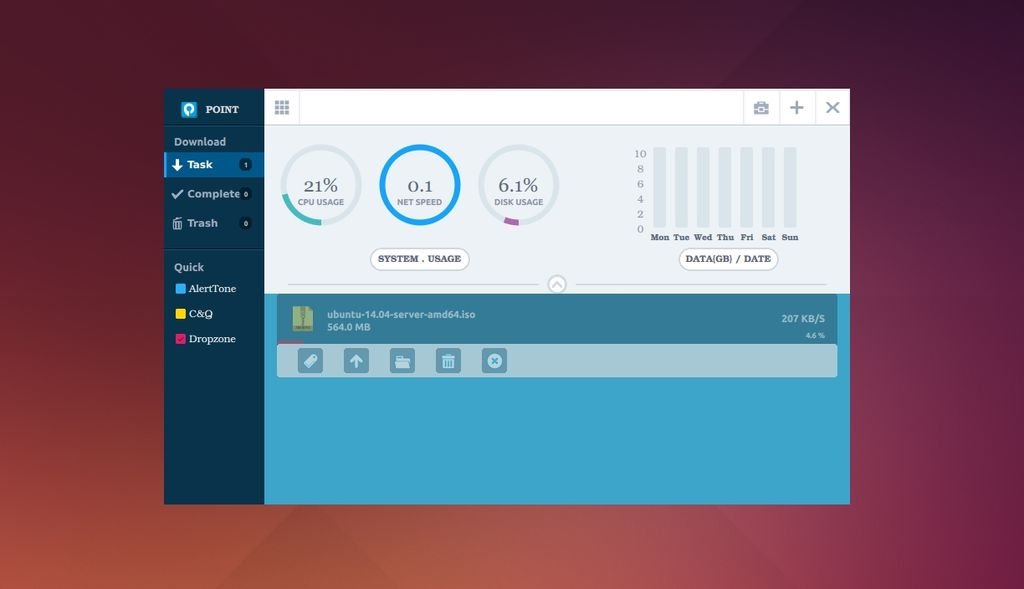The height and width of the screenshot is (589, 1024).
Task: Click the Tue bar in chart
Action: point(681,187)
